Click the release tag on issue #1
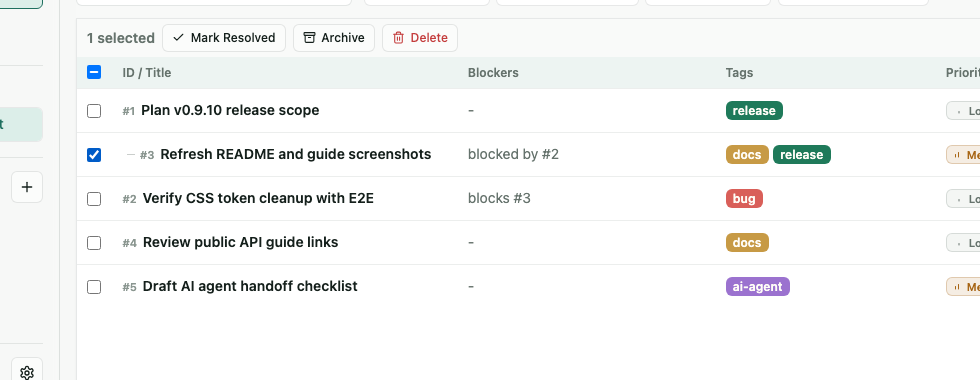This screenshot has height=380, width=980. point(754,111)
